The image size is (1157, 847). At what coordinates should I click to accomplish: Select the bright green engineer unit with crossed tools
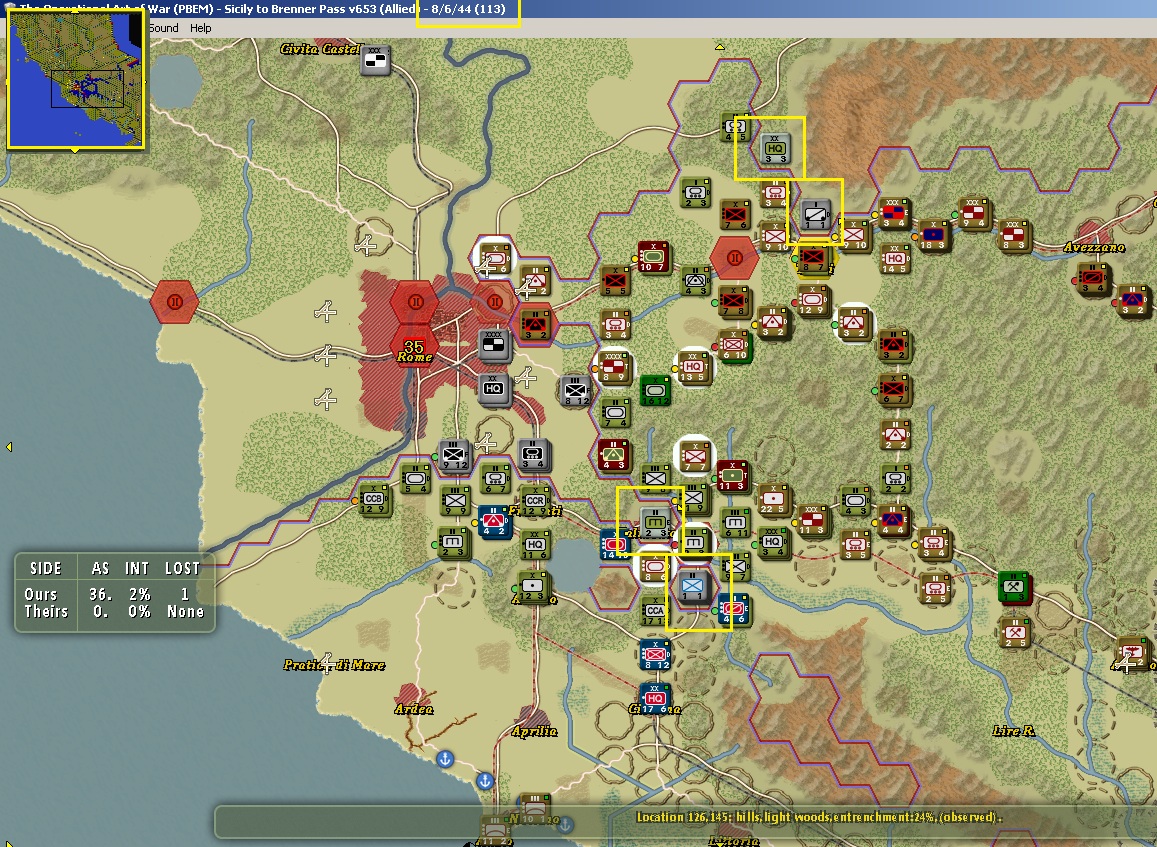point(1014,587)
